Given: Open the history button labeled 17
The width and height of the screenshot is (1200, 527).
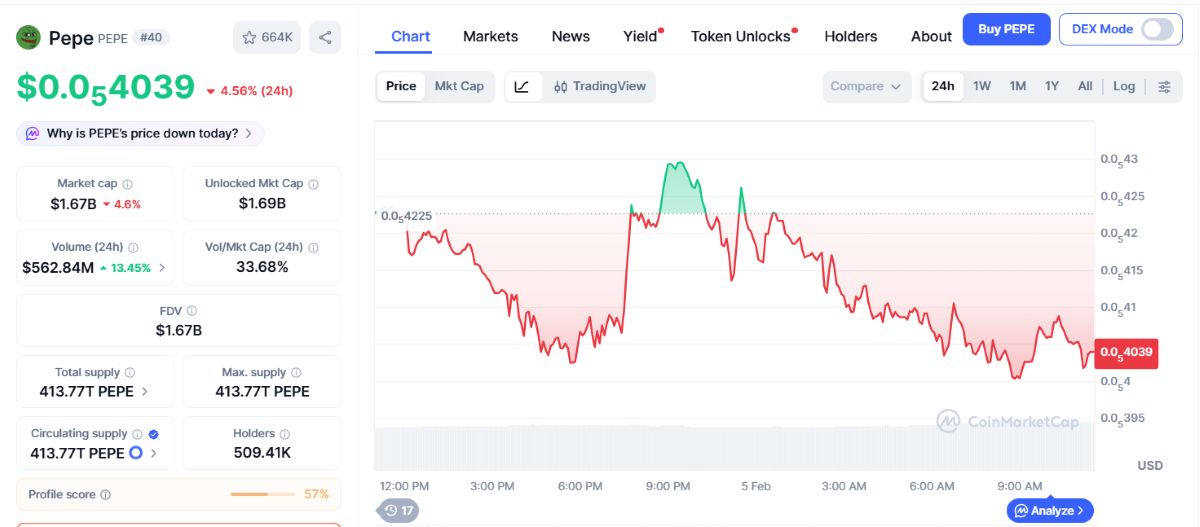Looking at the screenshot, I should click(398, 510).
